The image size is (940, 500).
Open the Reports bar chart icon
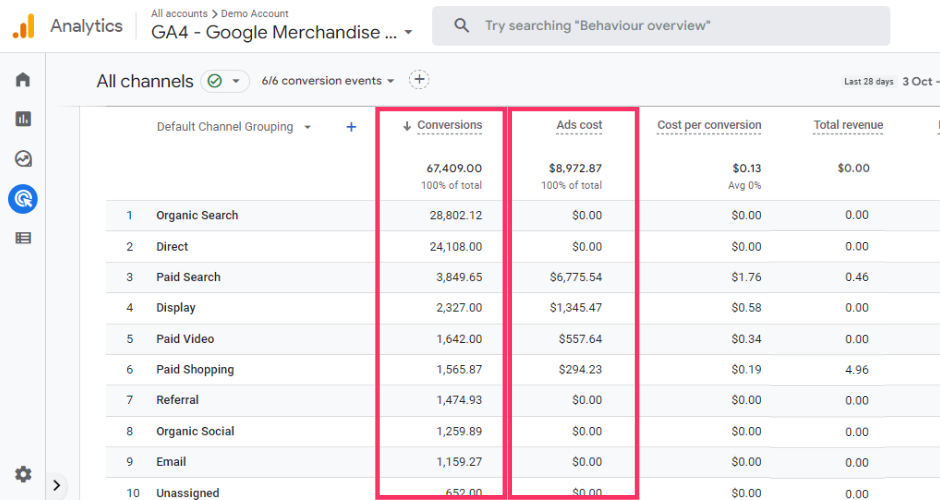[x=23, y=119]
